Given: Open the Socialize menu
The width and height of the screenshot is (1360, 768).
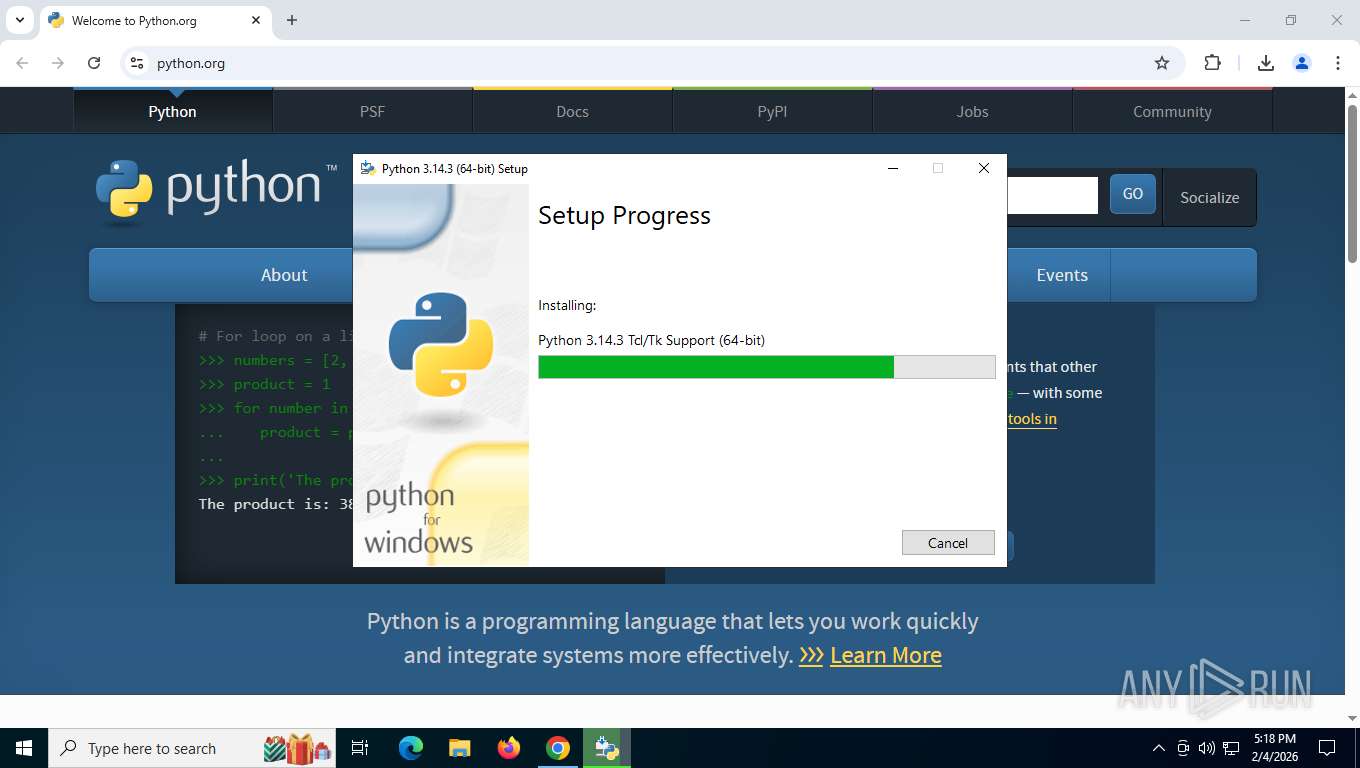Looking at the screenshot, I should click(x=1209, y=197).
